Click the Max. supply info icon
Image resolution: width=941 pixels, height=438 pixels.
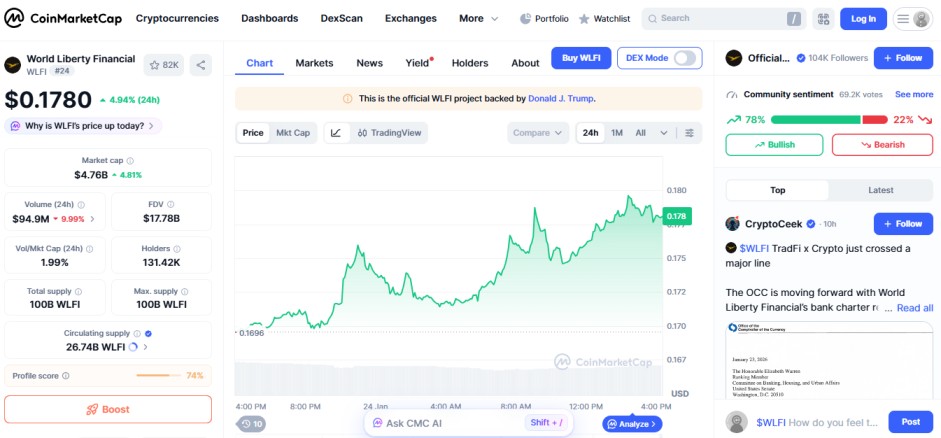click(185, 292)
